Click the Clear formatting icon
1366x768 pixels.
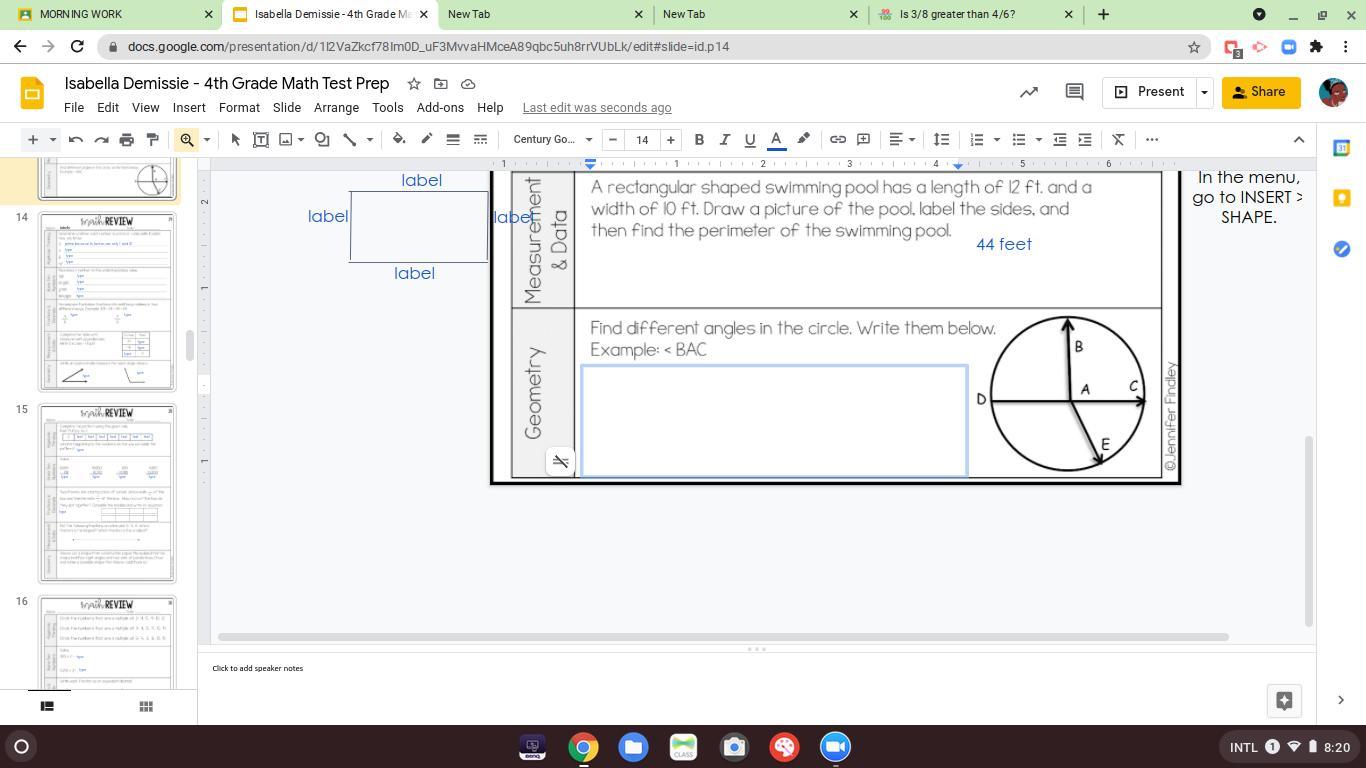click(1119, 139)
